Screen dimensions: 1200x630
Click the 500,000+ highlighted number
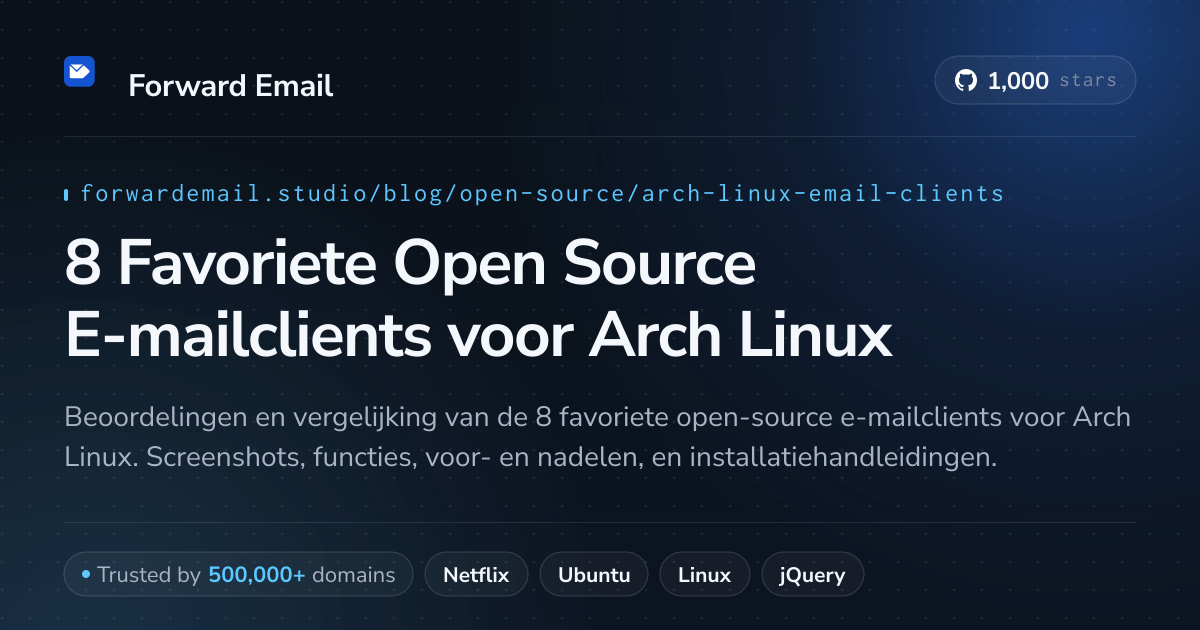257,575
